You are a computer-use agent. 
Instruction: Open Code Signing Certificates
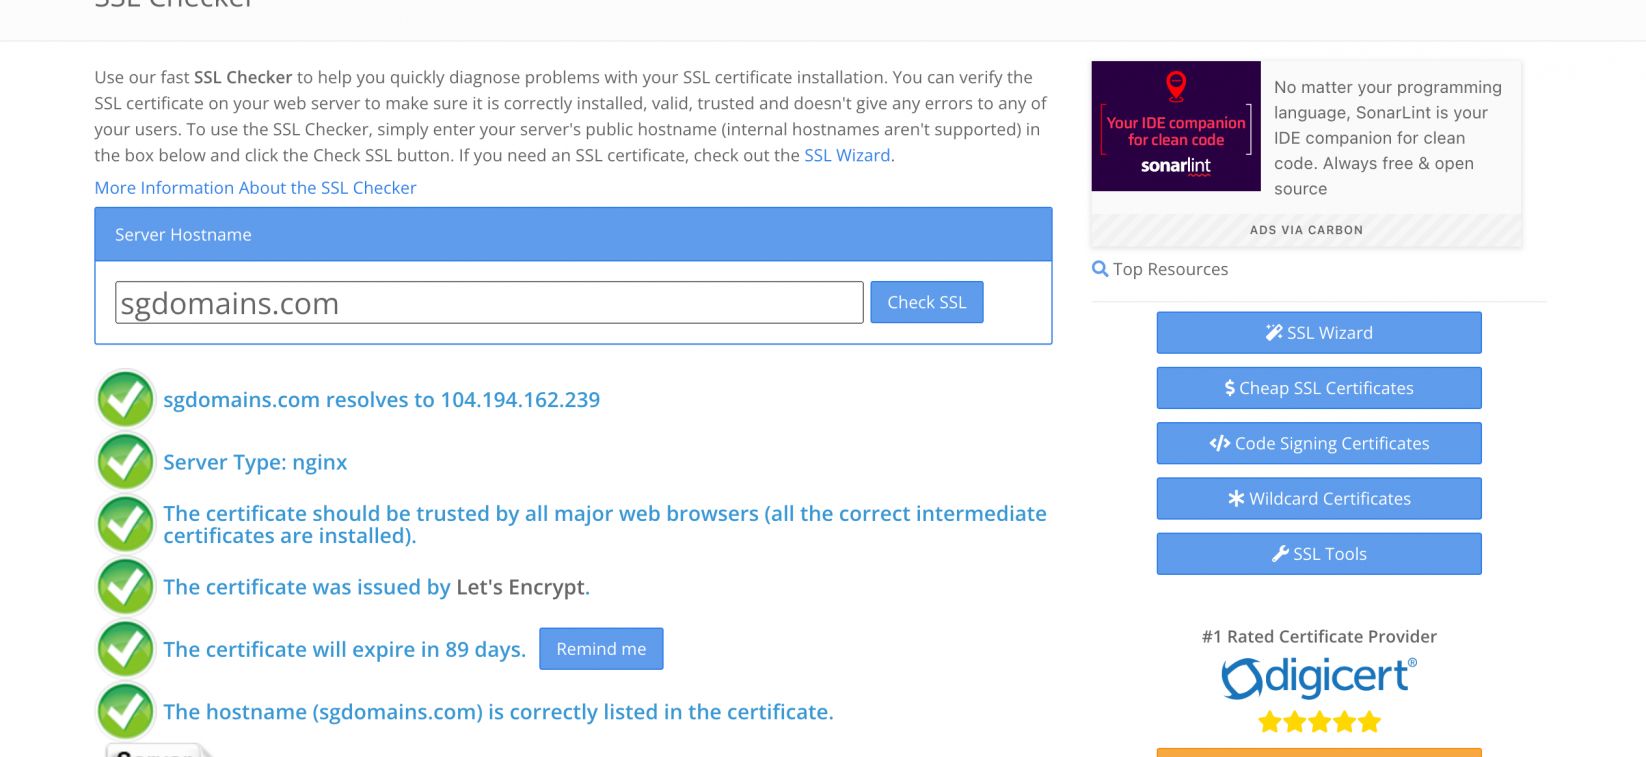click(1319, 443)
